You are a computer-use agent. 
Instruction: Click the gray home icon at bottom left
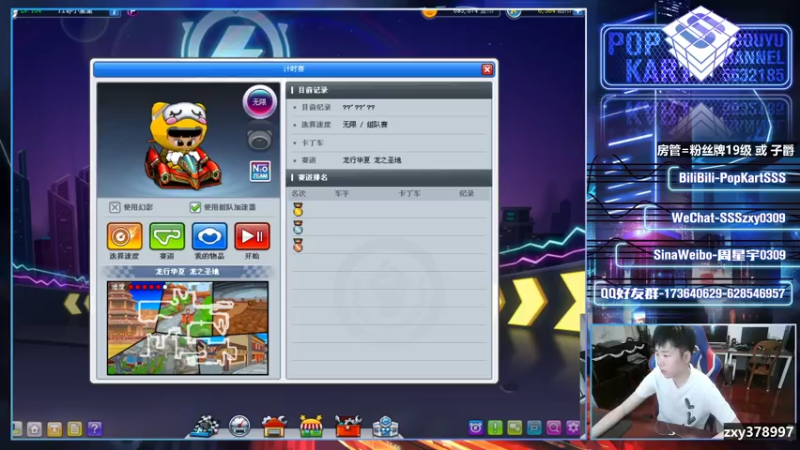pos(34,429)
